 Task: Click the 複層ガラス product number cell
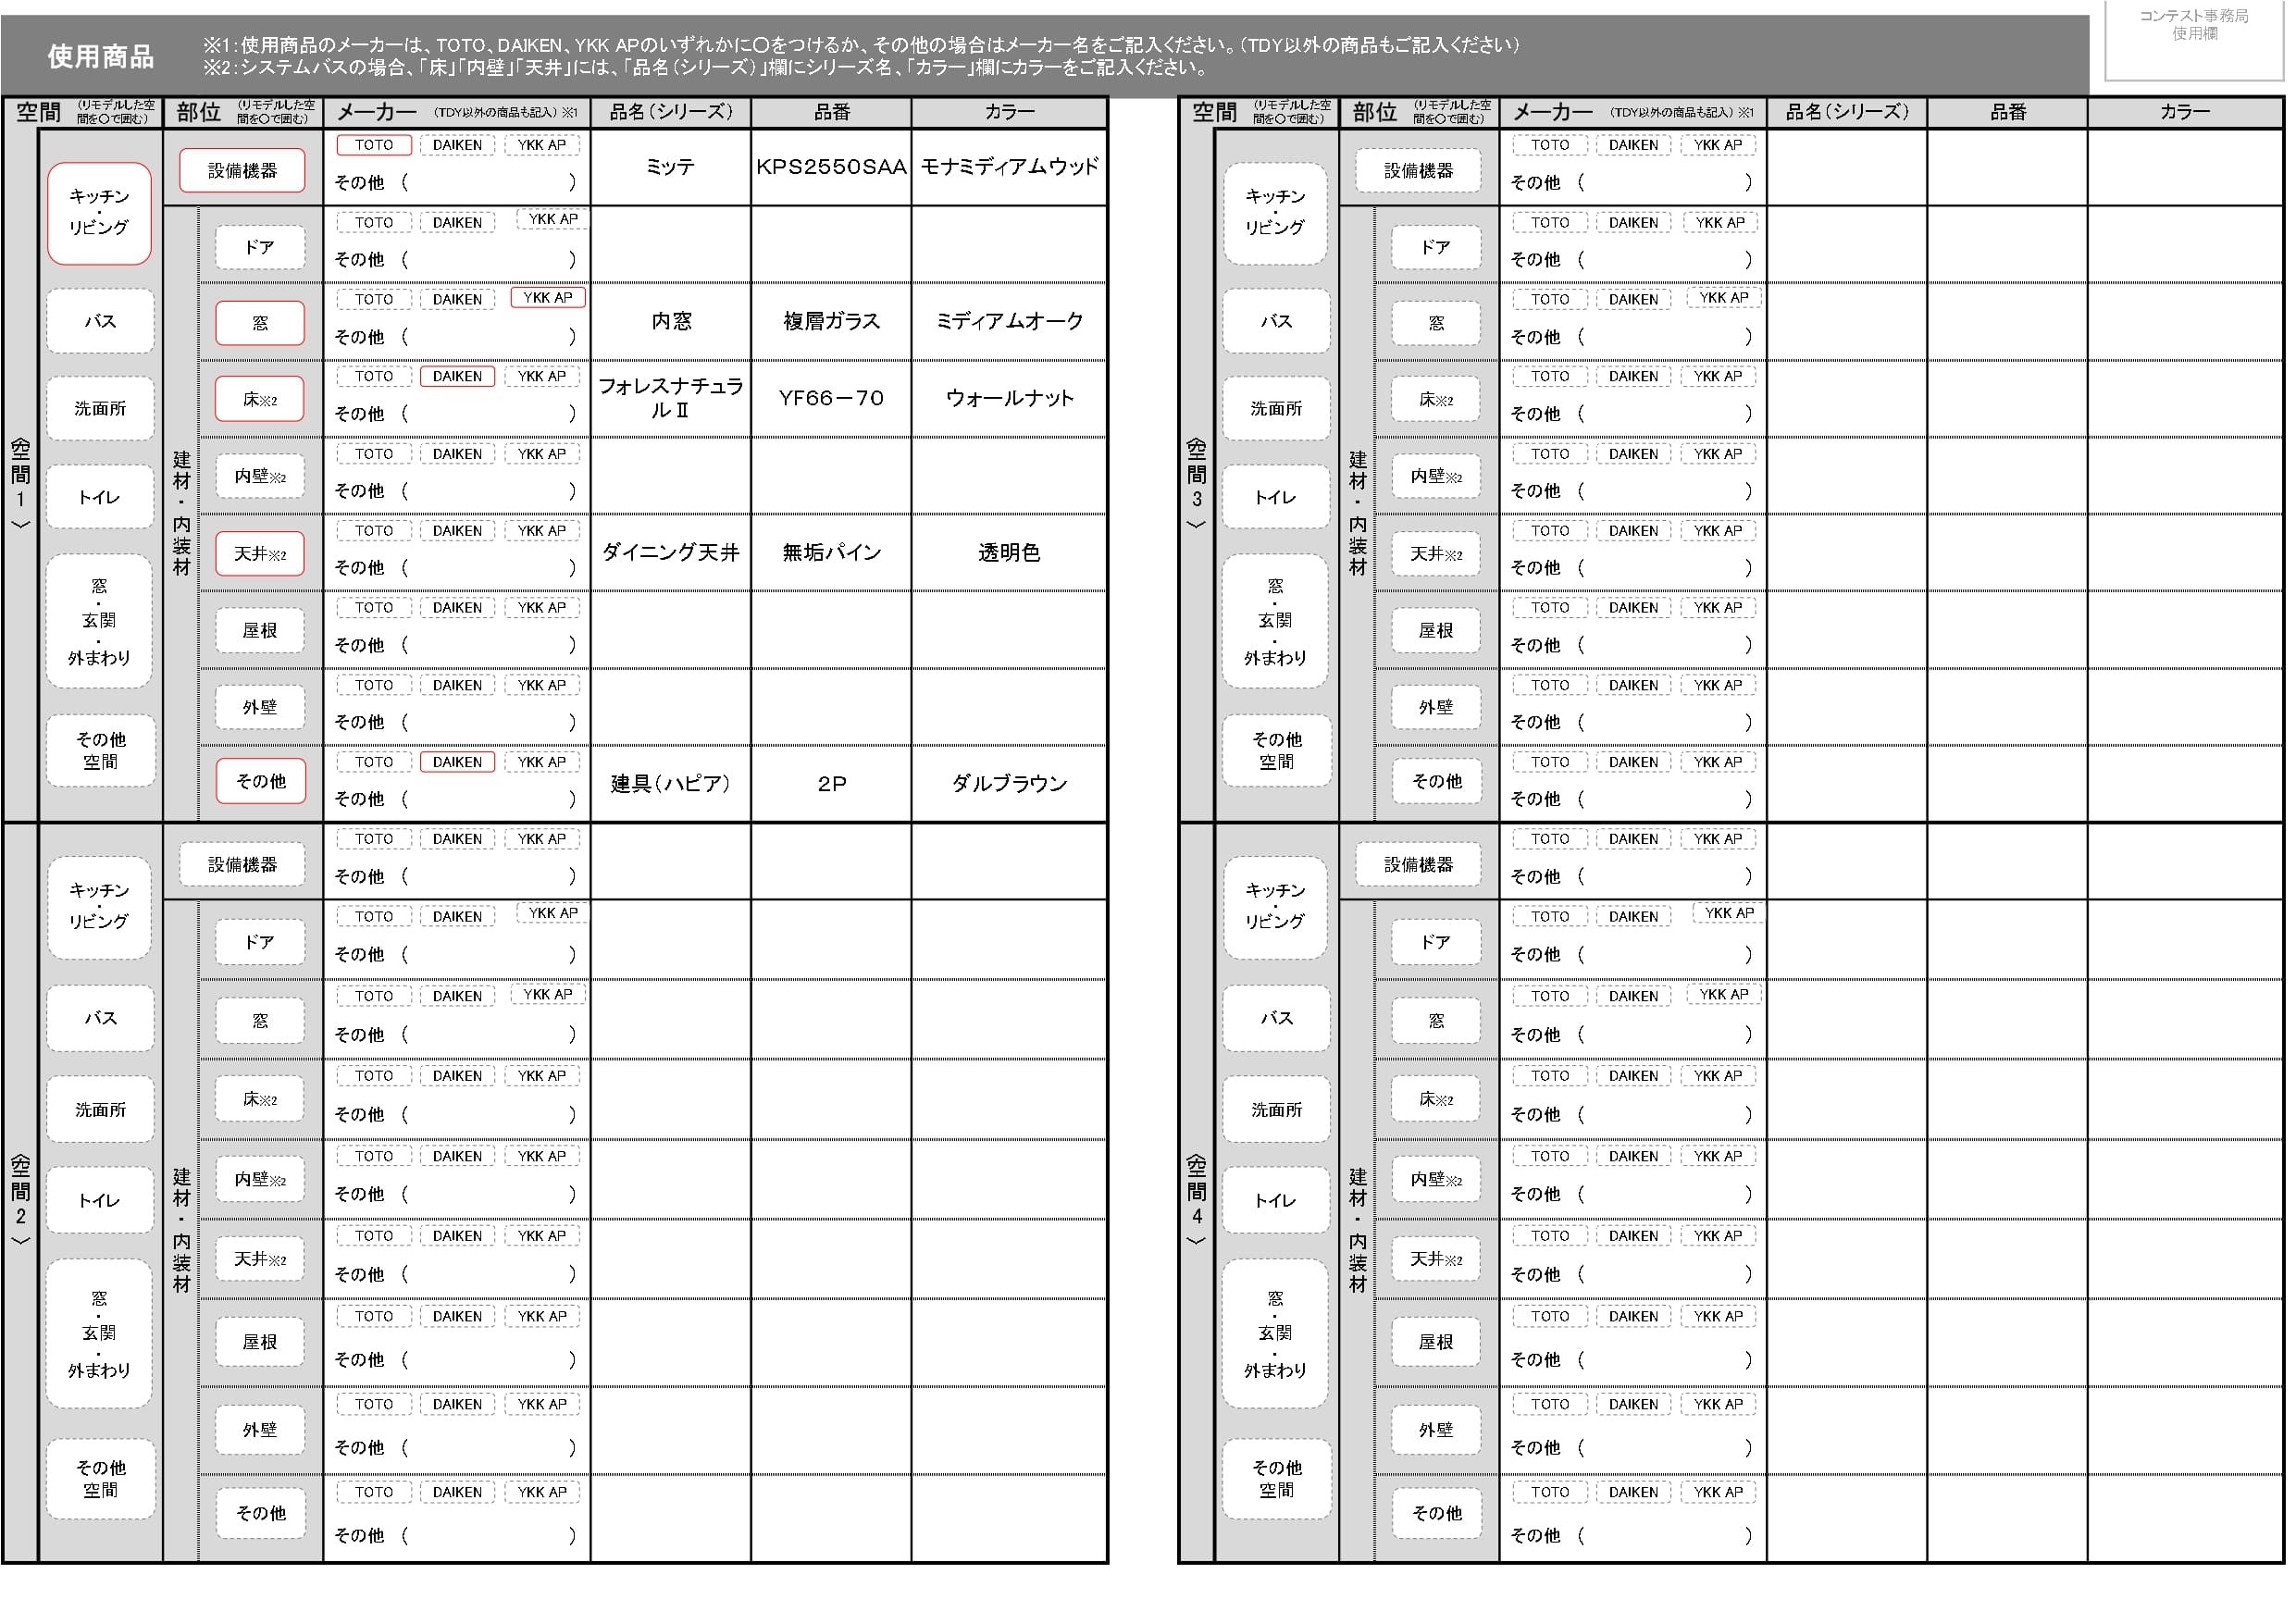pos(831,321)
